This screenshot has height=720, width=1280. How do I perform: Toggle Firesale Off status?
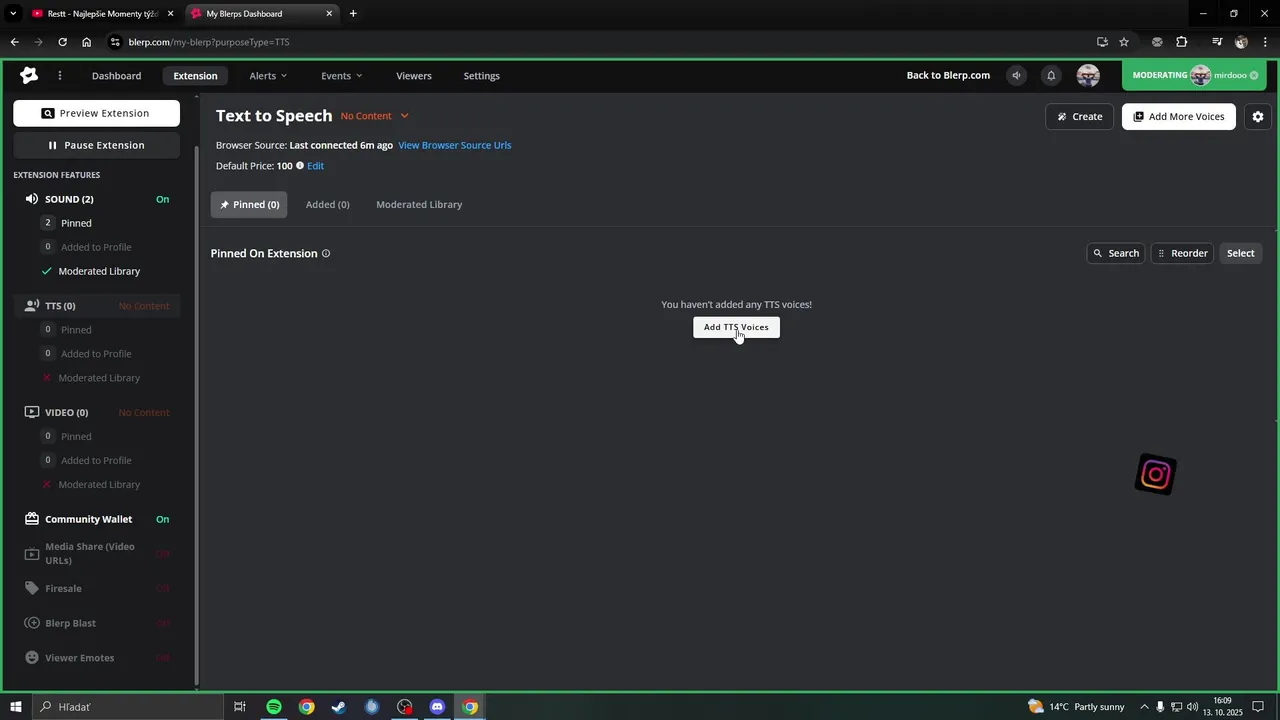click(162, 588)
